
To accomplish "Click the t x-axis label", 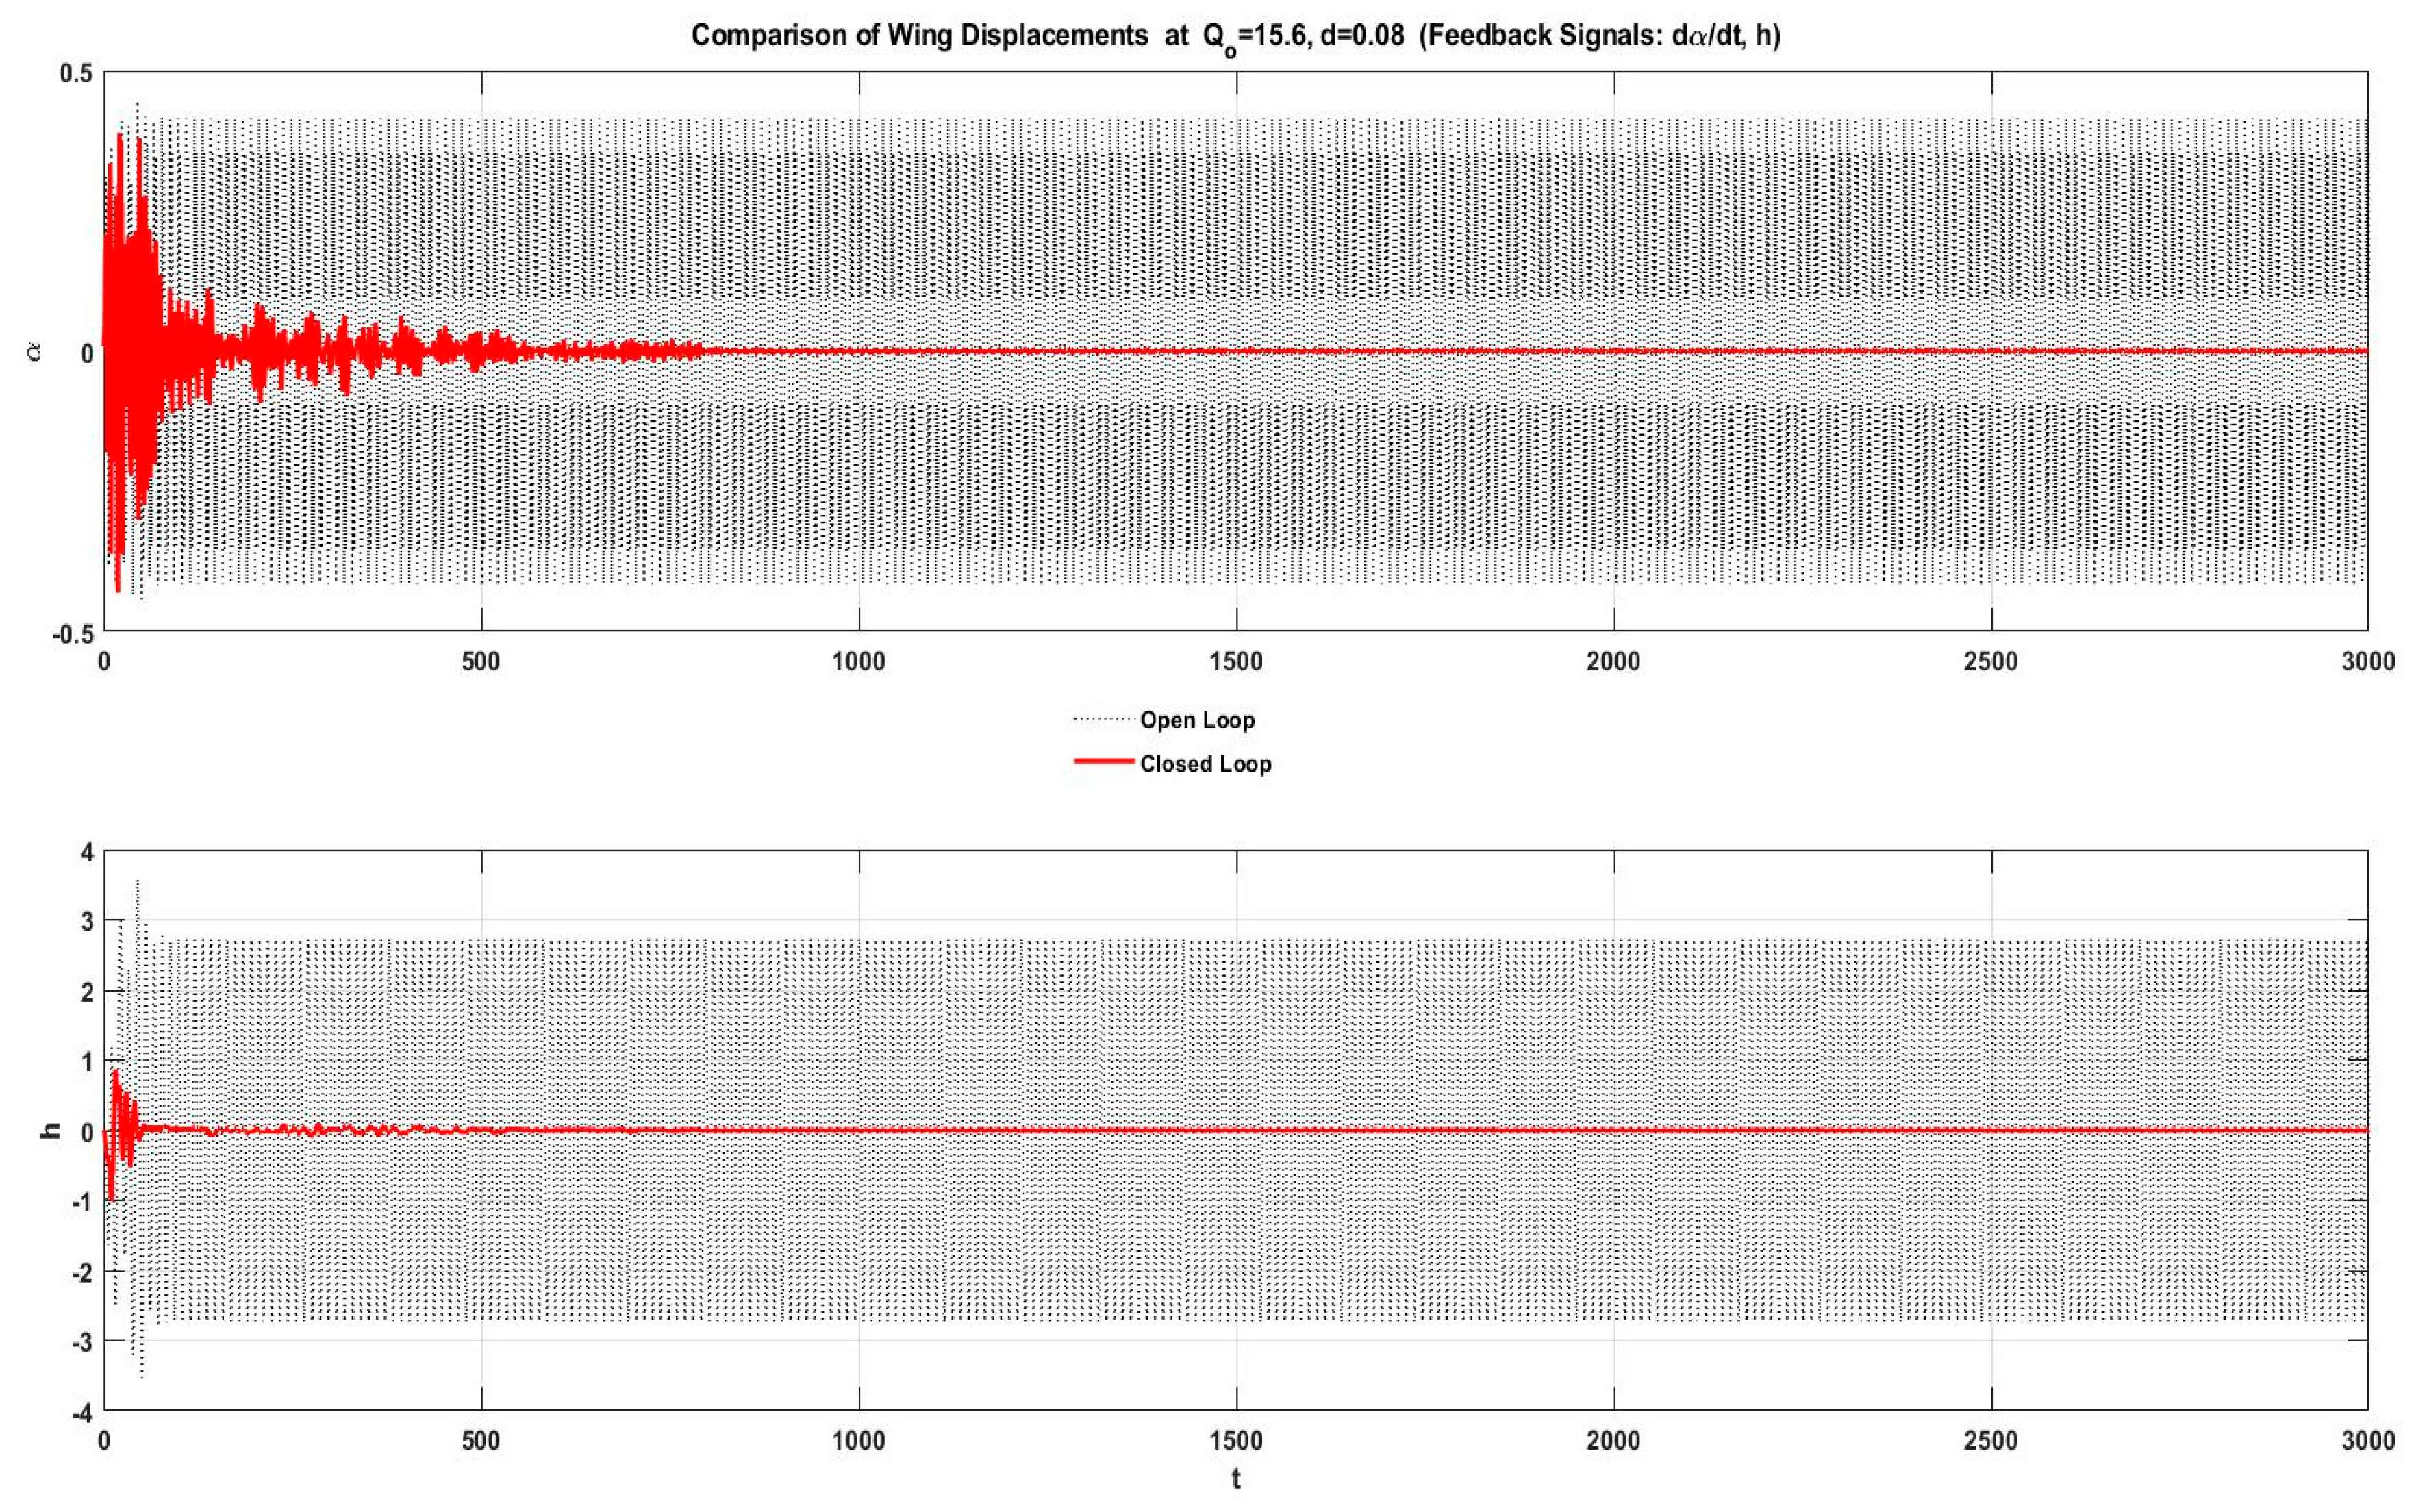I will [x=1236, y=1479].
